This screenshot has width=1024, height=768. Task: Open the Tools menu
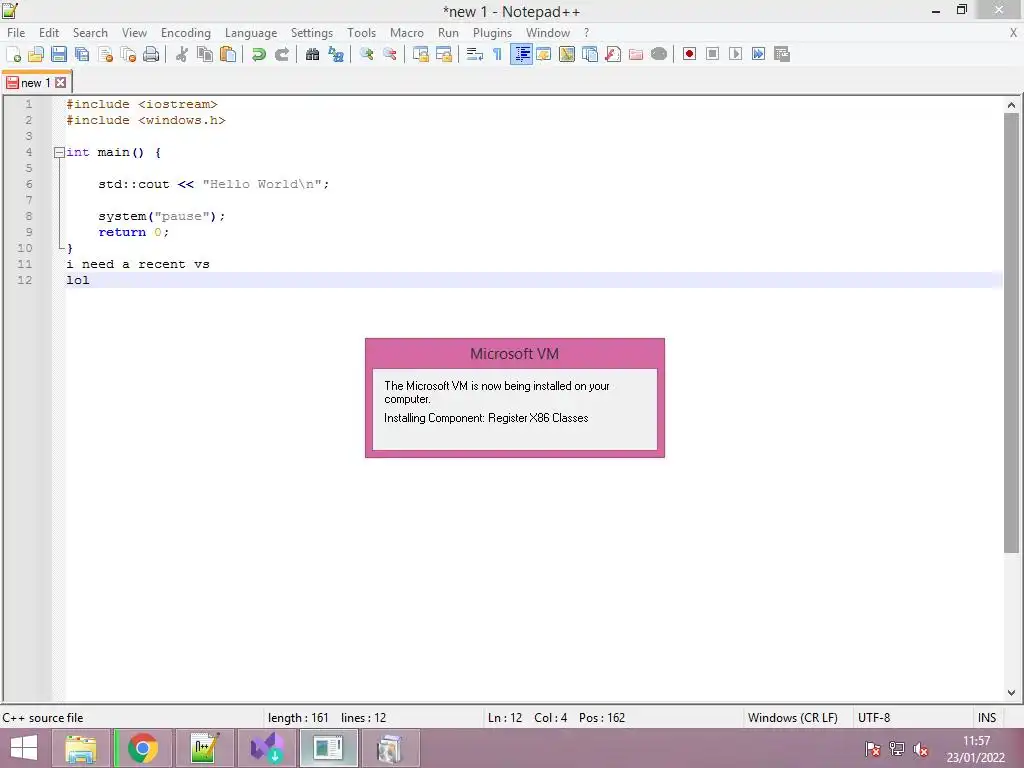[361, 33]
